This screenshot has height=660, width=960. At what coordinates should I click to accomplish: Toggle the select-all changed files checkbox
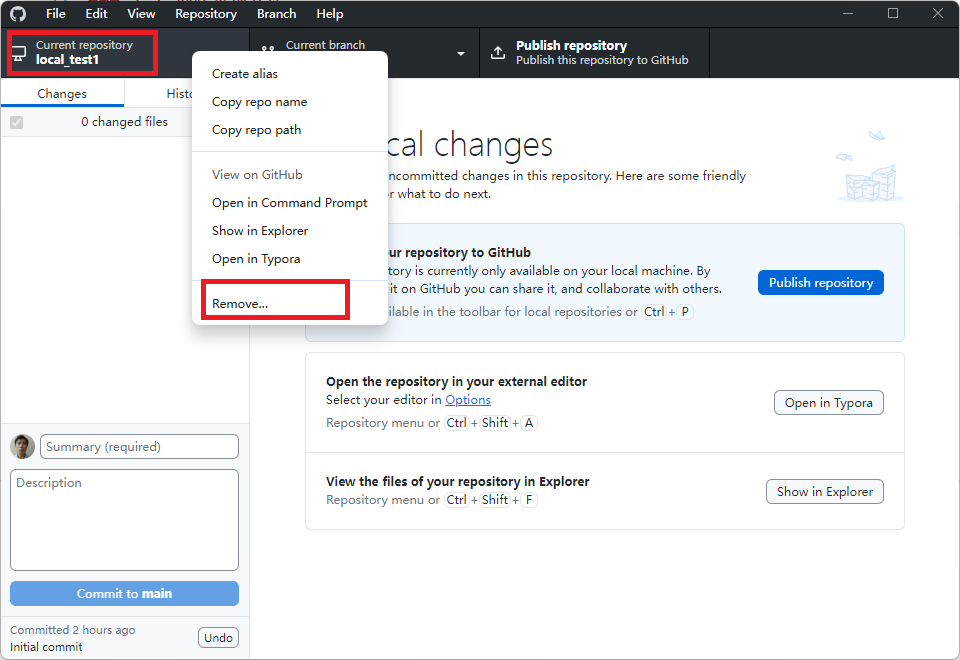16,122
